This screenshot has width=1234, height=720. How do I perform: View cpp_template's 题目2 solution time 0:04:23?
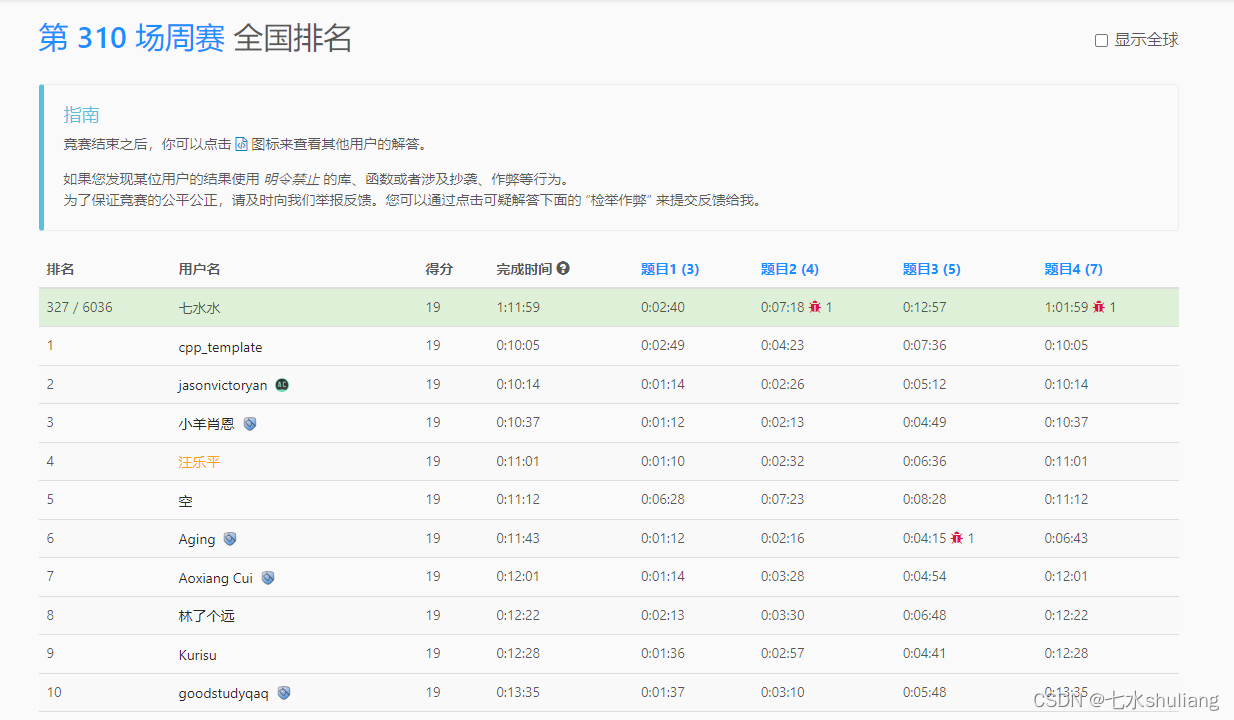click(783, 346)
